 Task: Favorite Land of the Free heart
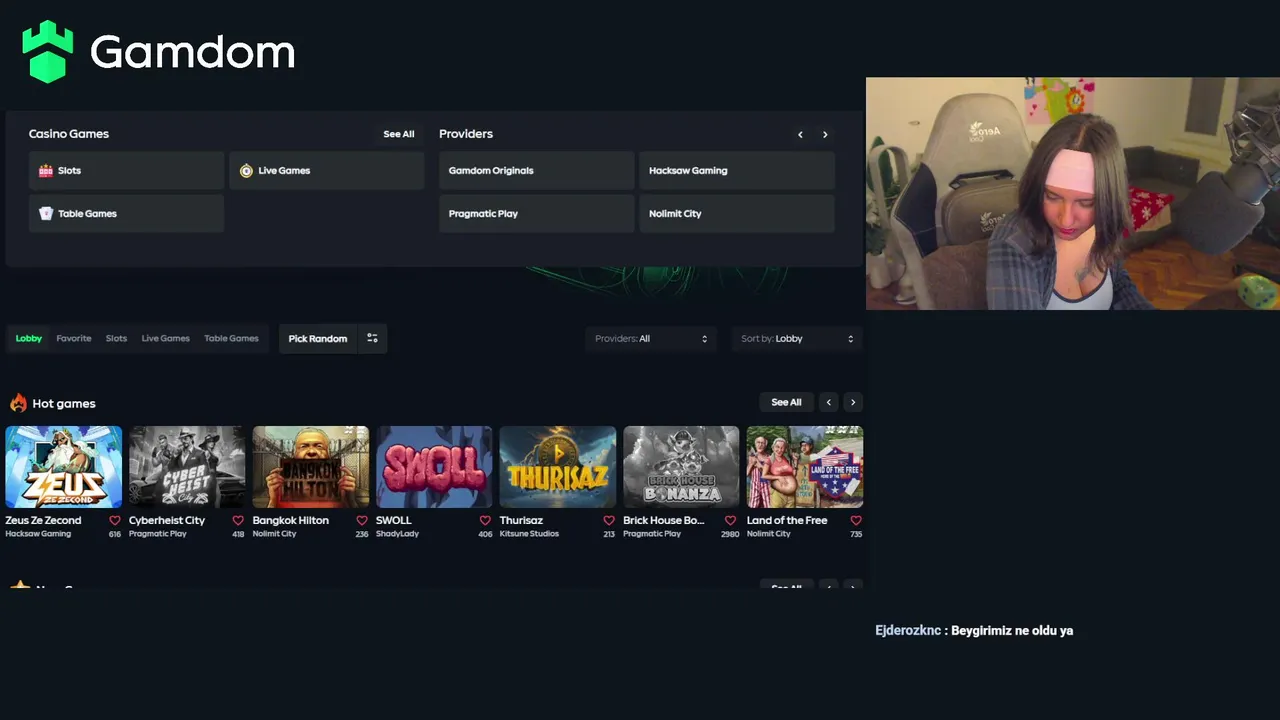tap(856, 521)
